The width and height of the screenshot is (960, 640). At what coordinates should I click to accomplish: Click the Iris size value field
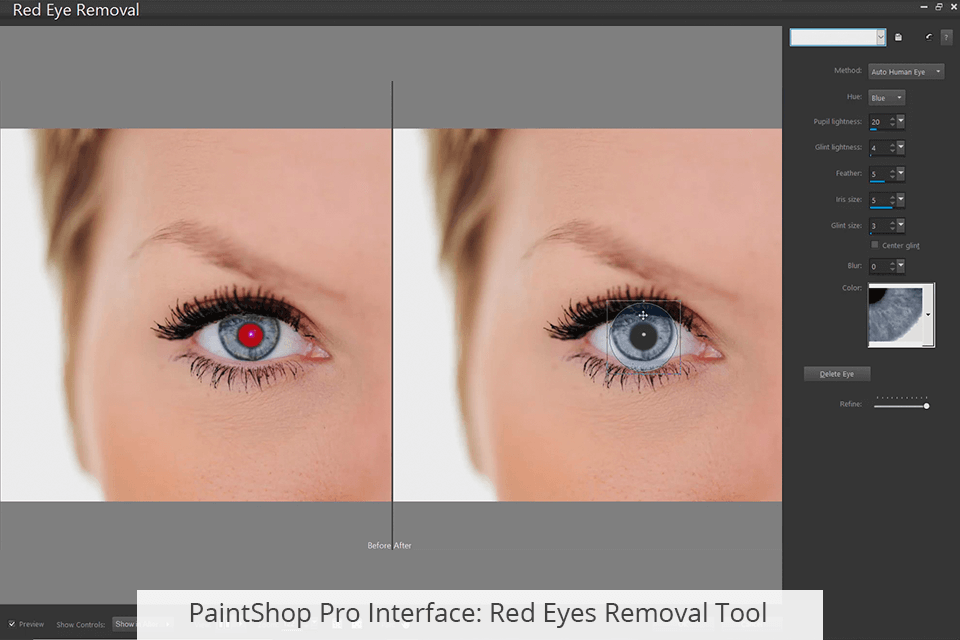878,200
